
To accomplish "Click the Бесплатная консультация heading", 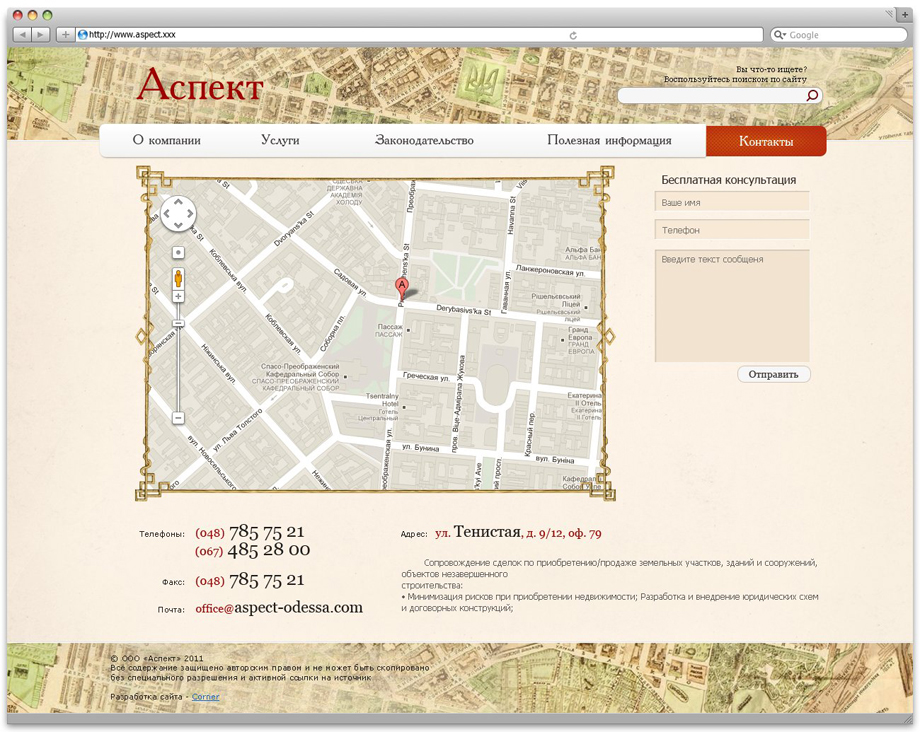I will pos(729,180).
